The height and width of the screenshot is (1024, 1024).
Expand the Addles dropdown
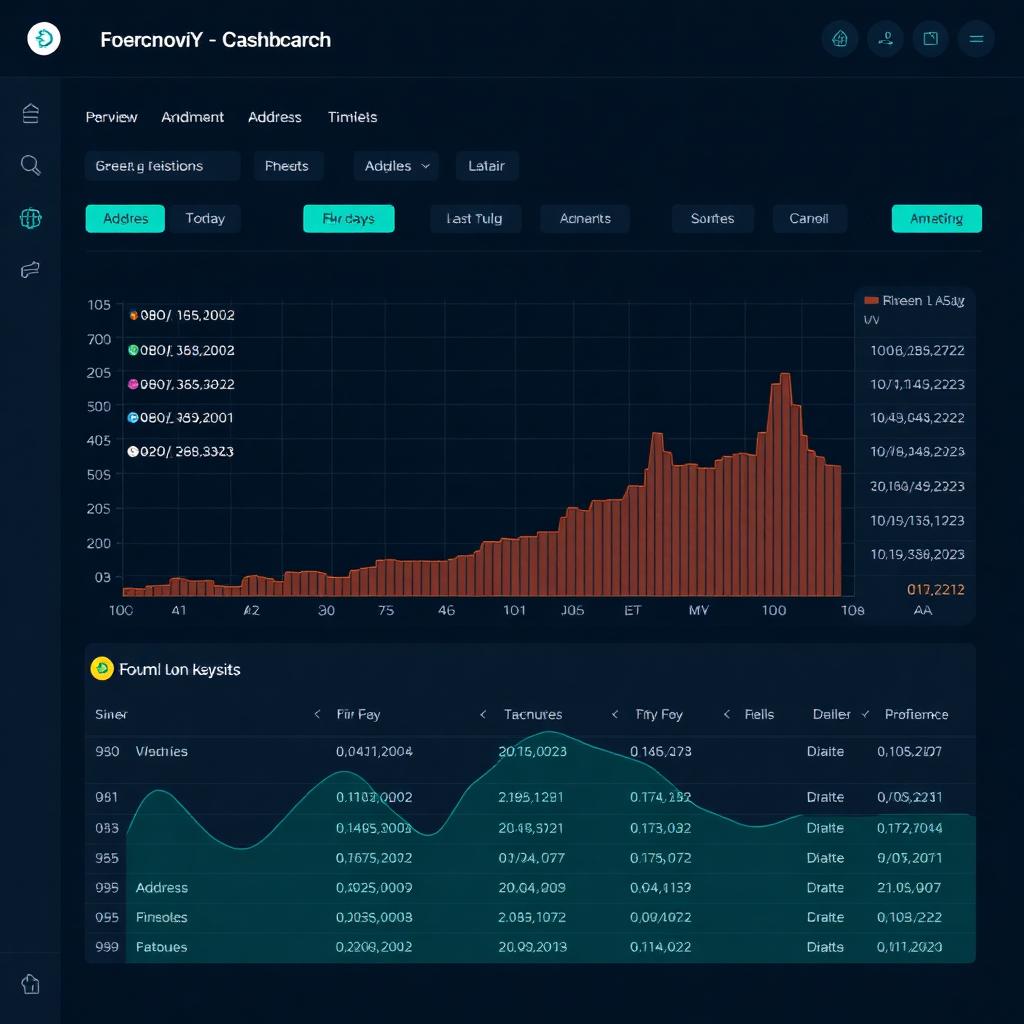tap(396, 166)
